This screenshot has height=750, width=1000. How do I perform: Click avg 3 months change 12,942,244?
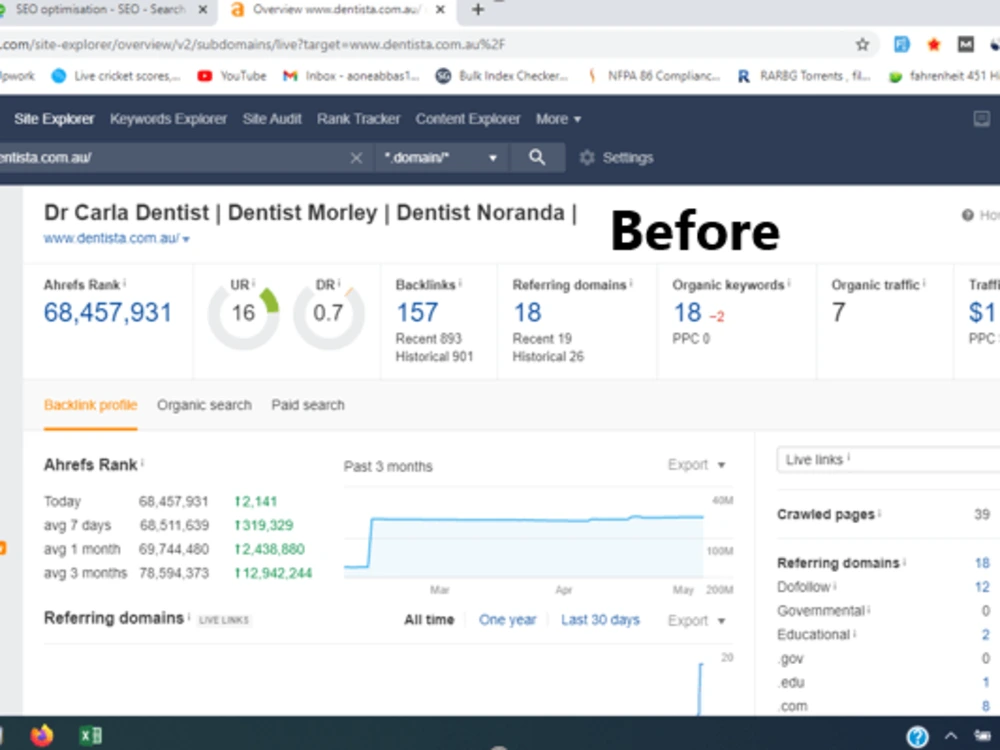273,573
